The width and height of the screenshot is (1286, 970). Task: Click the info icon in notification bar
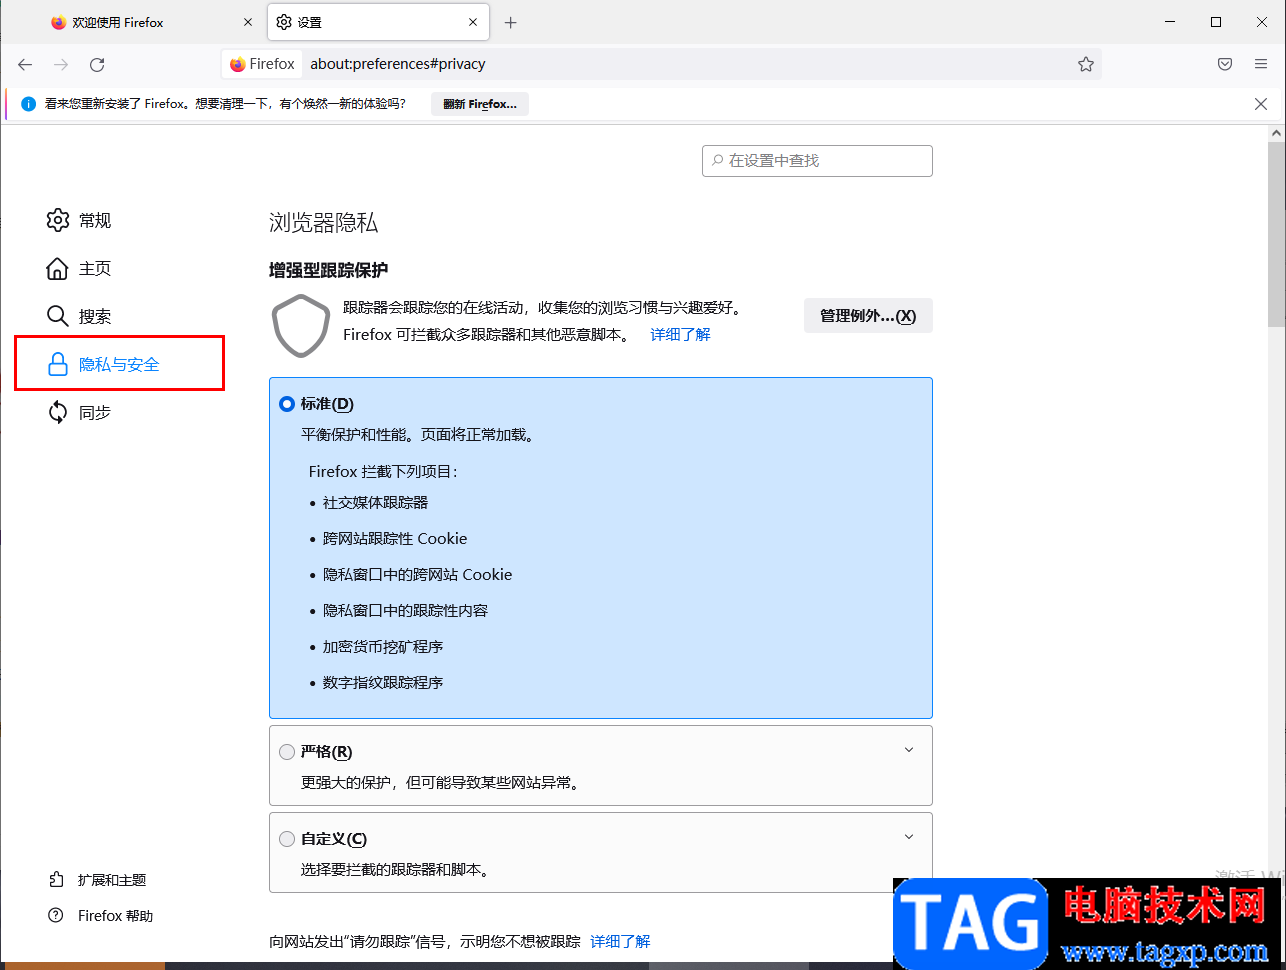[x=28, y=104]
